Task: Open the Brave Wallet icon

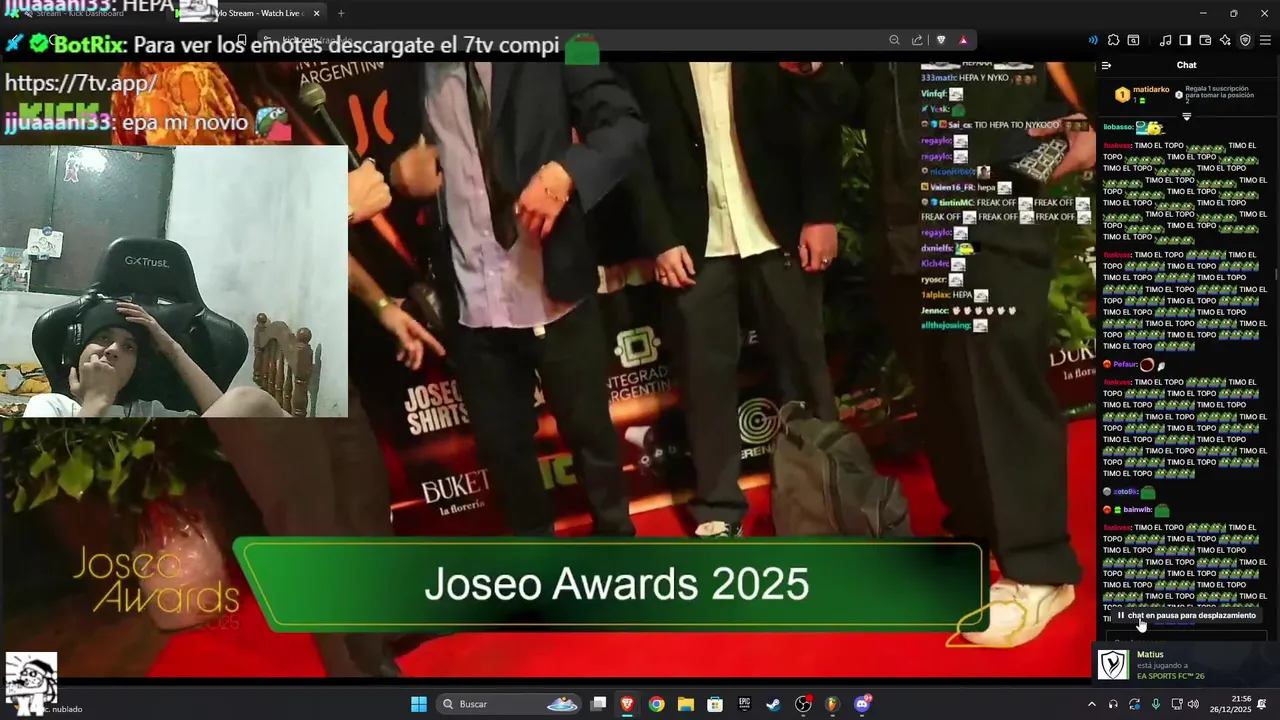Action: (x=1205, y=40)
